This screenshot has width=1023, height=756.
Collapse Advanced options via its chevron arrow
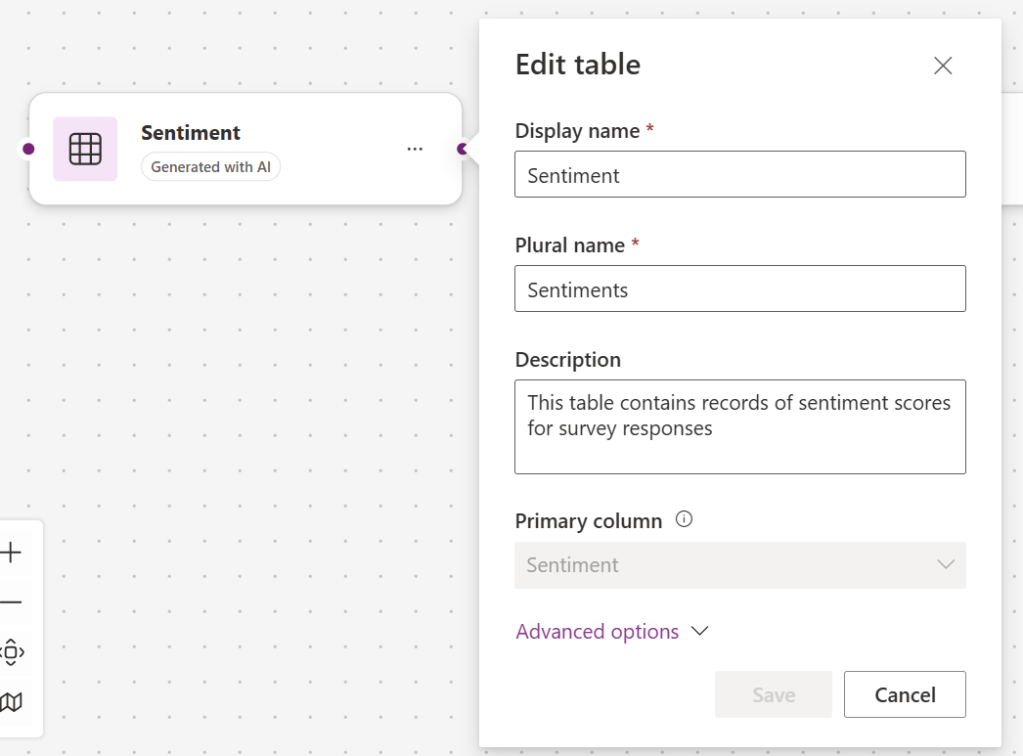(x=699, y=631)
